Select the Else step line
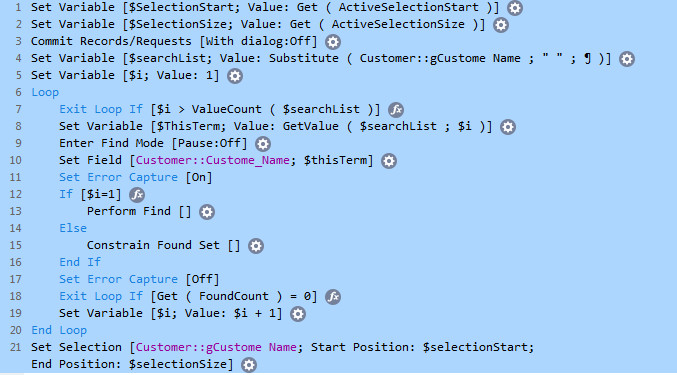Viewport: 677px width, 375px height. pyautogui.click(x=73, y=228)
